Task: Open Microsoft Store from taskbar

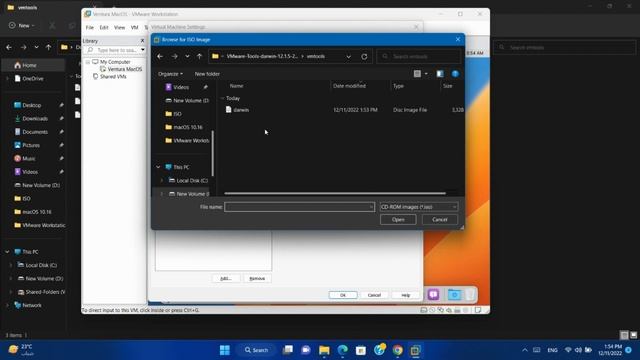Action: coord(361,350)
